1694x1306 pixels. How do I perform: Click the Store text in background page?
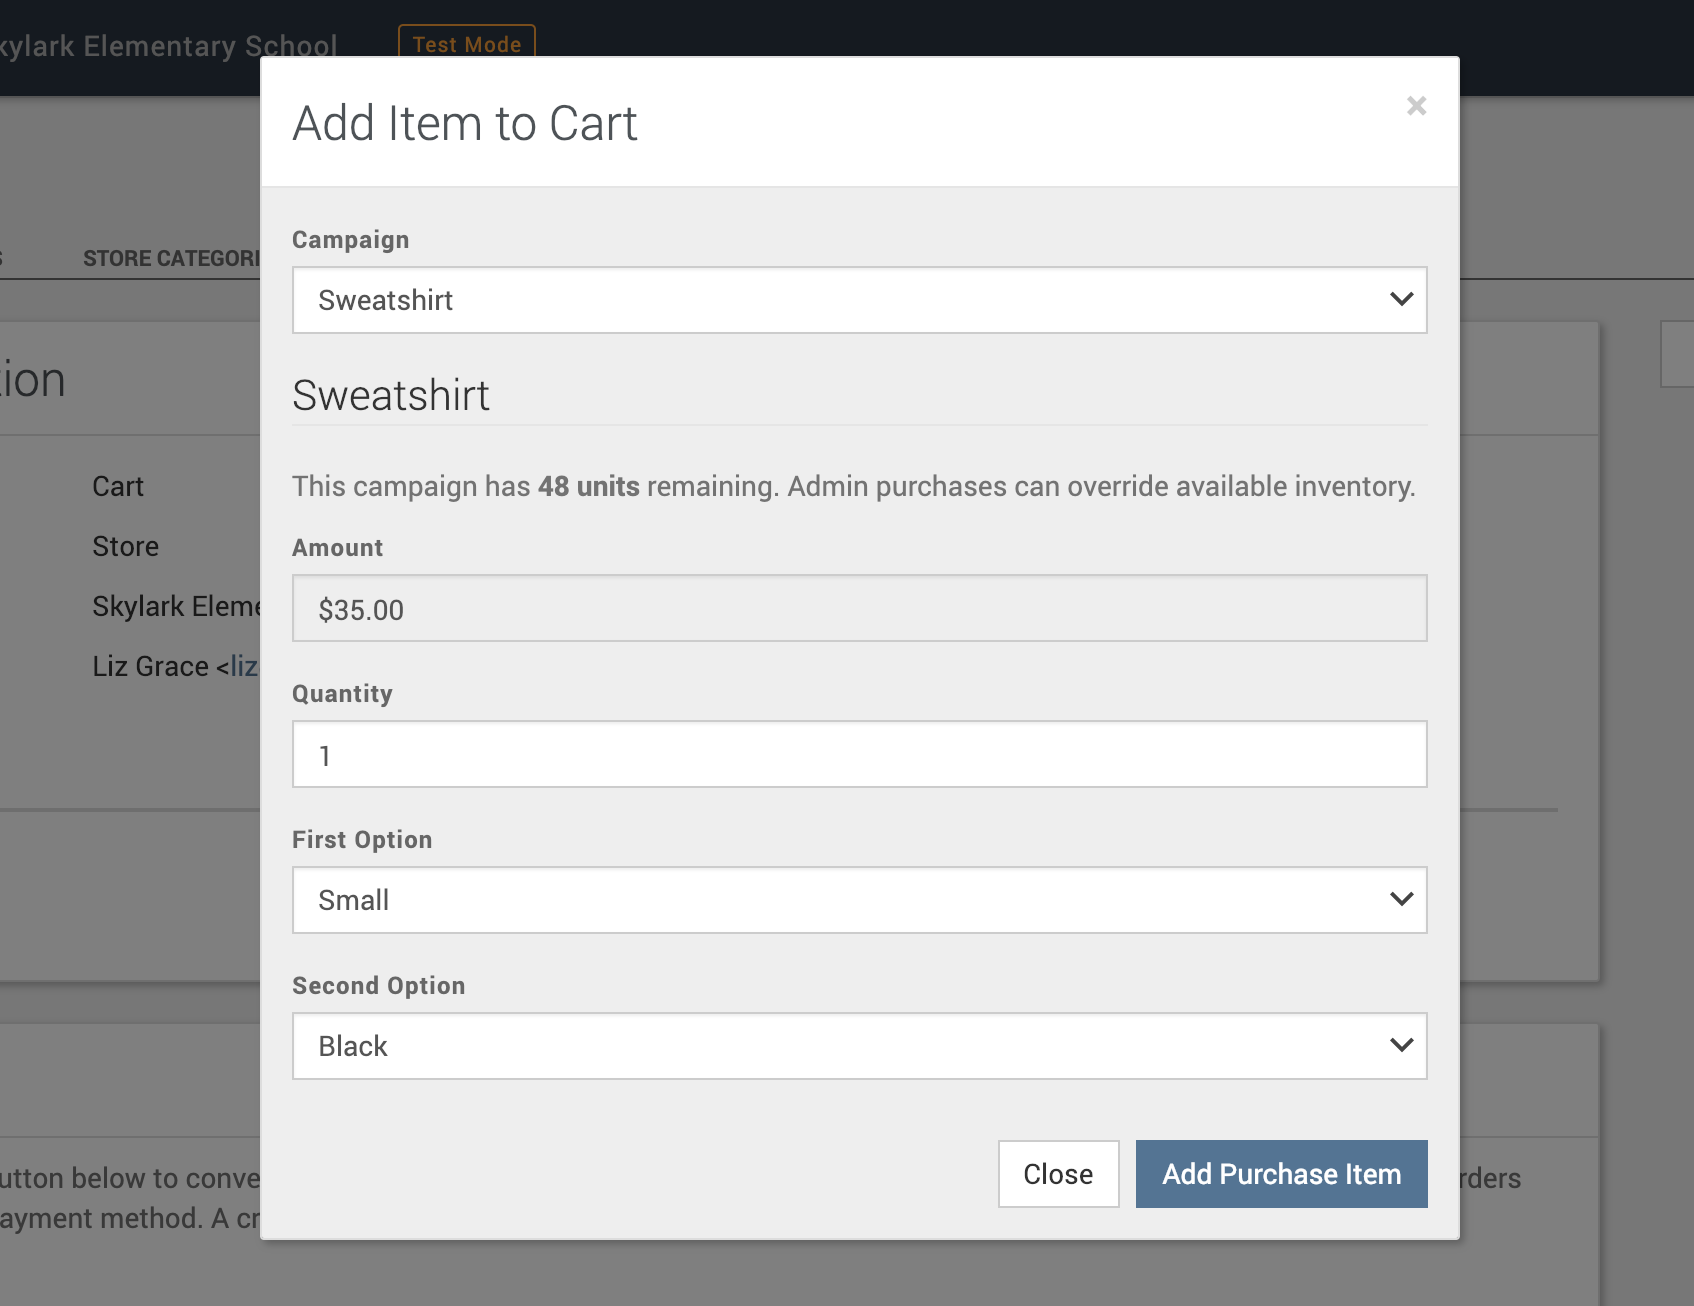point(126,546)
